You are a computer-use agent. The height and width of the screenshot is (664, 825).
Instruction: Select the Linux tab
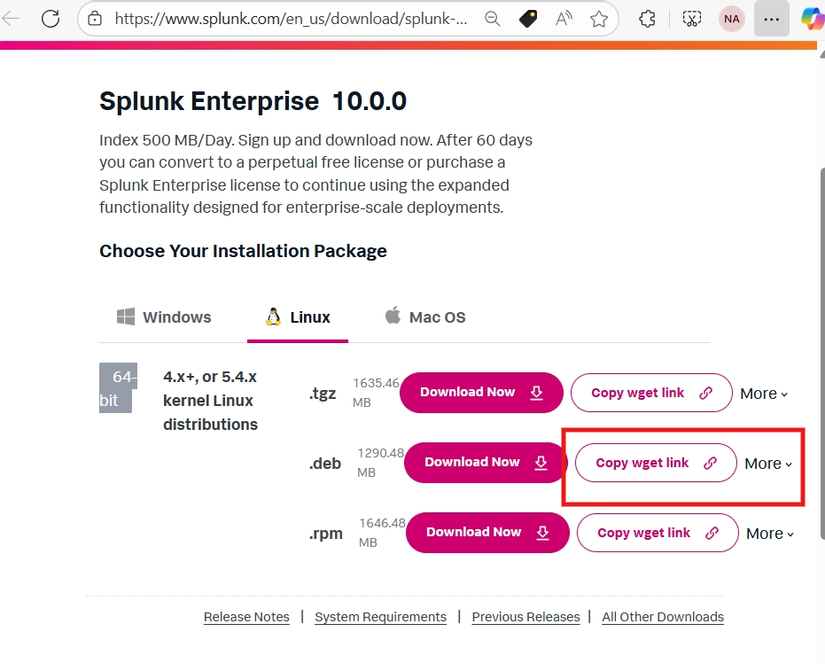coord(298,317)
